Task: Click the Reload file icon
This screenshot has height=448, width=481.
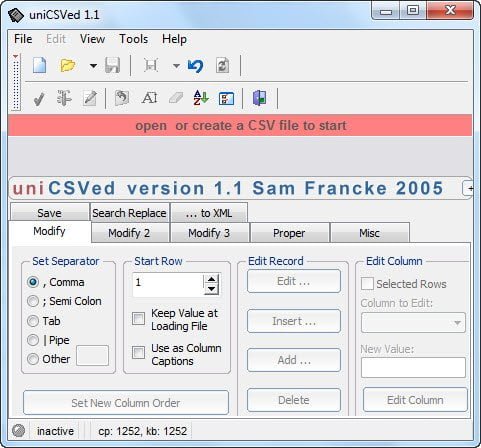Action: pyautogui.click(x=222, y=65)
